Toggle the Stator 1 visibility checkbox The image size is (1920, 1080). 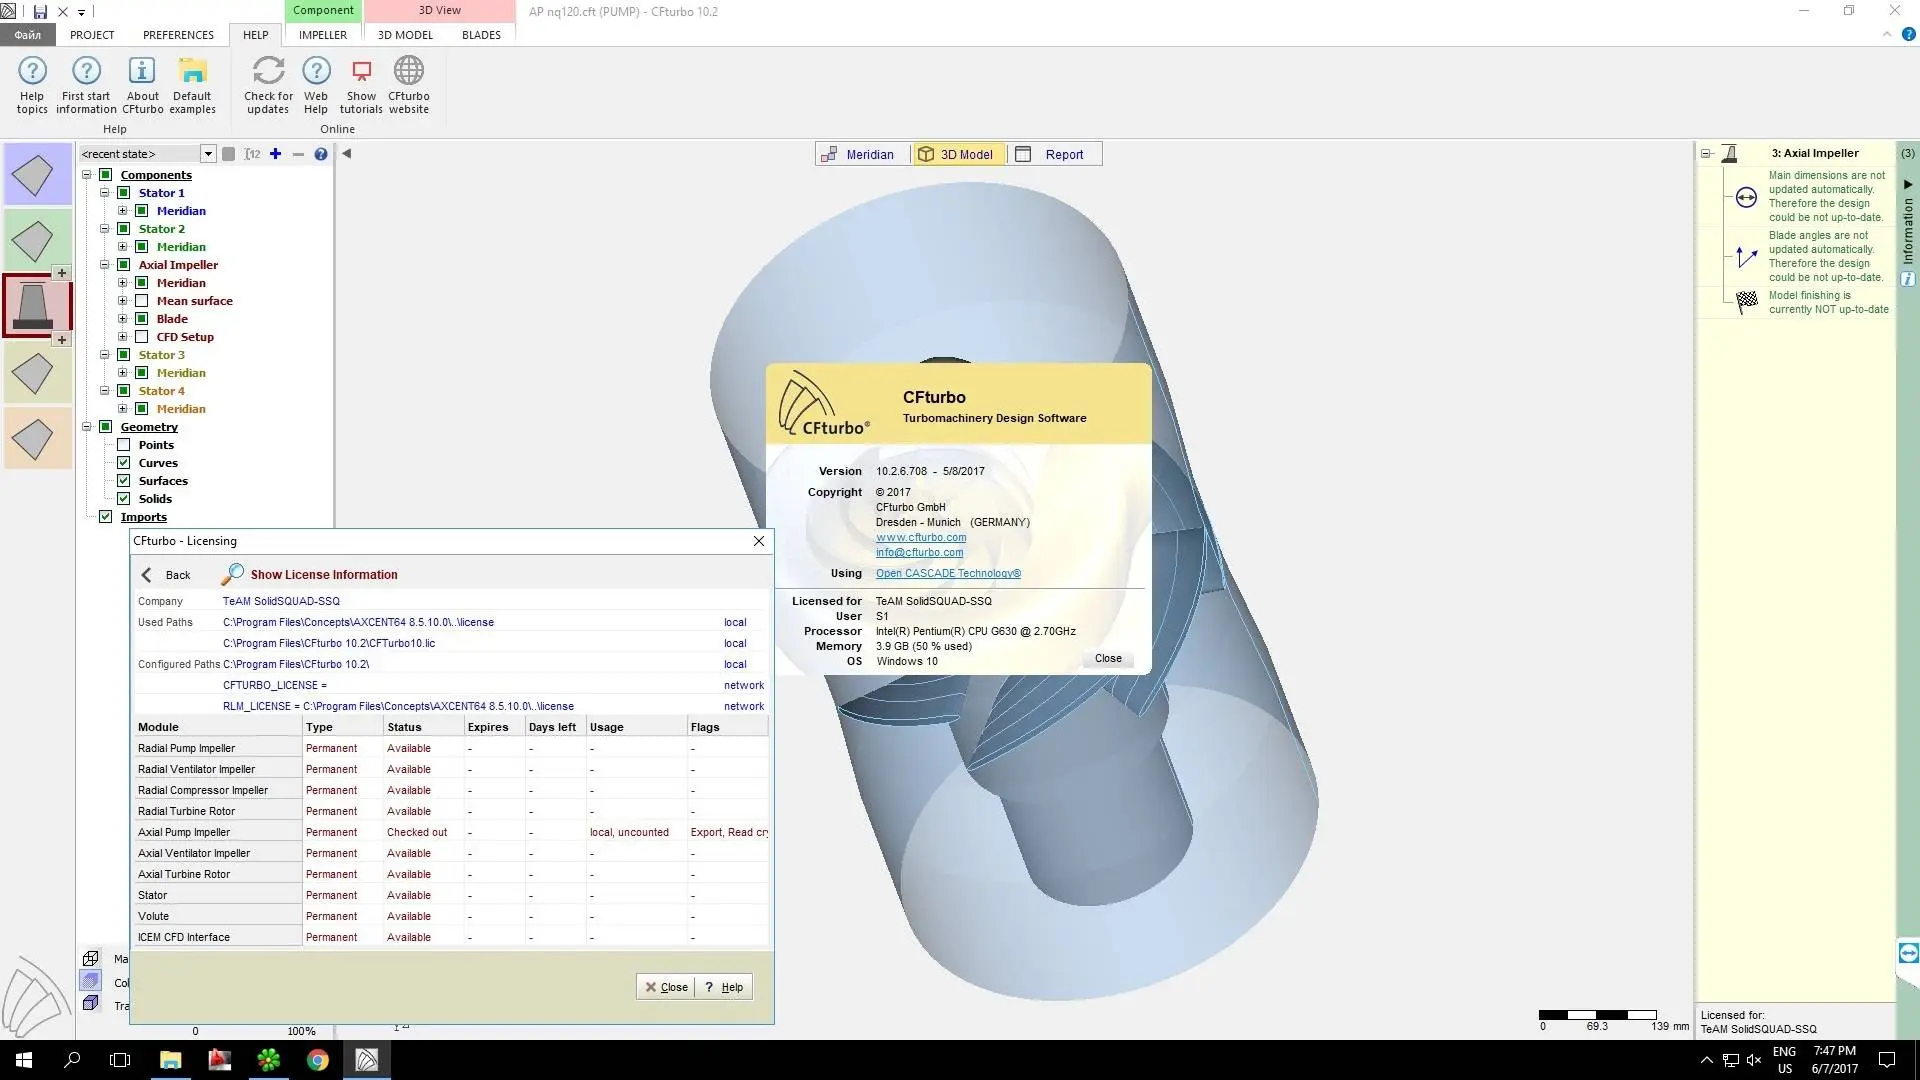tap(124, 193)
